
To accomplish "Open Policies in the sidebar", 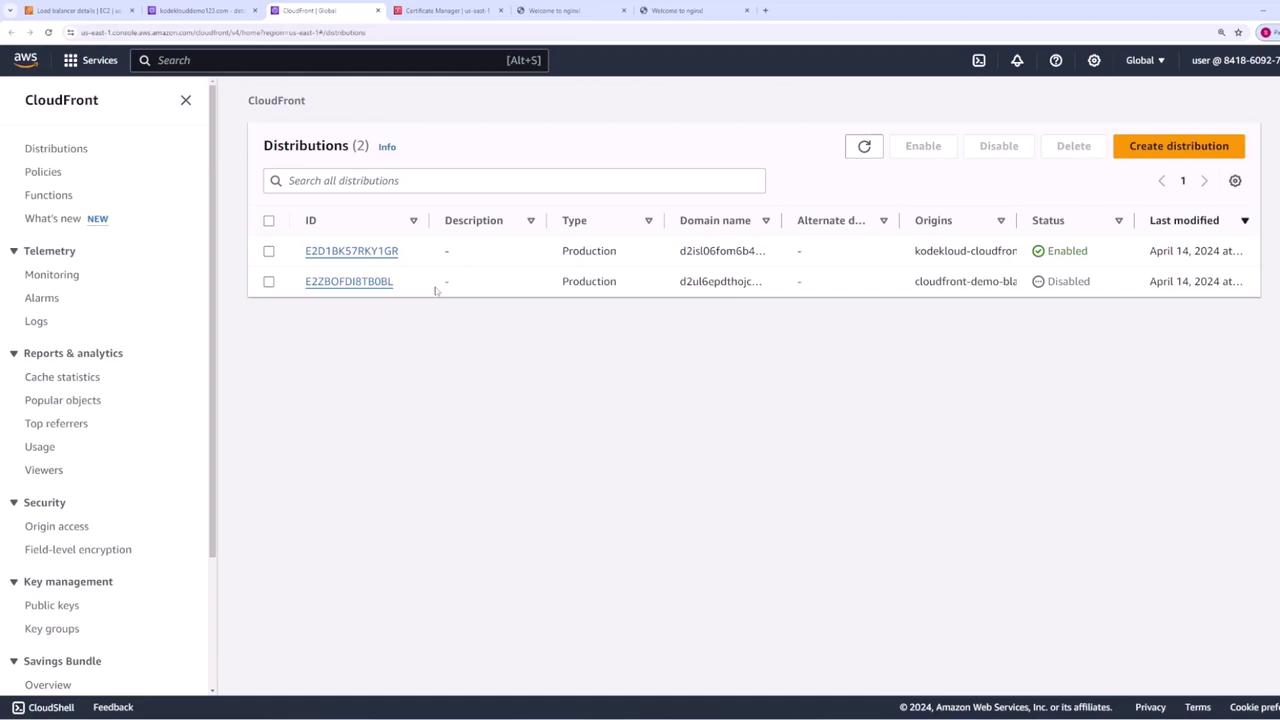I will [43, 172].
